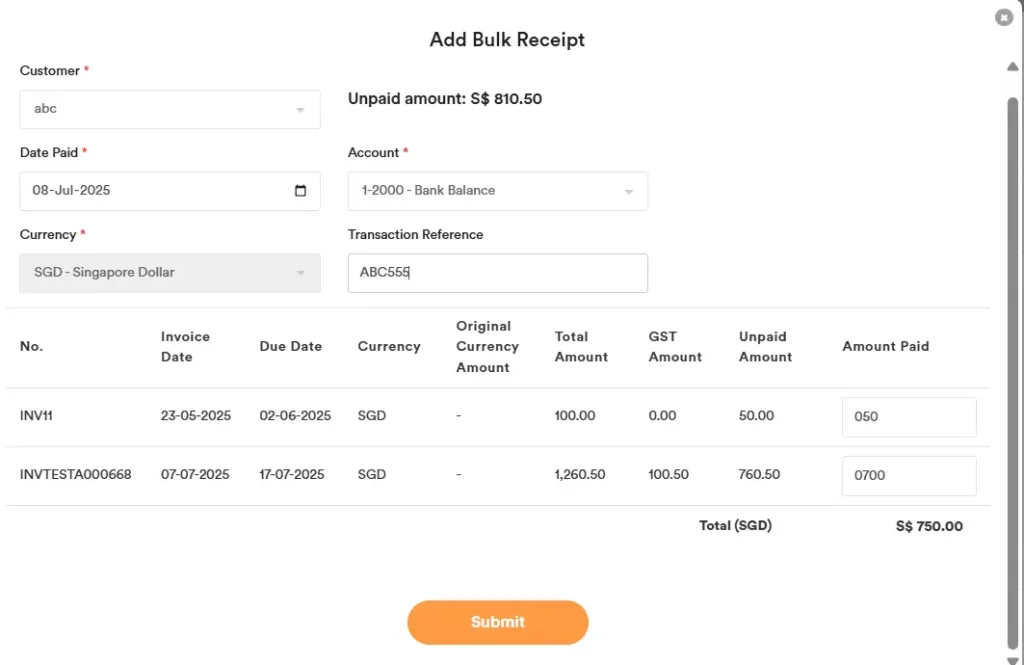Click the Amount Paid field for INV11
This screenshot has height=665, width=1024.
[909, 417]
